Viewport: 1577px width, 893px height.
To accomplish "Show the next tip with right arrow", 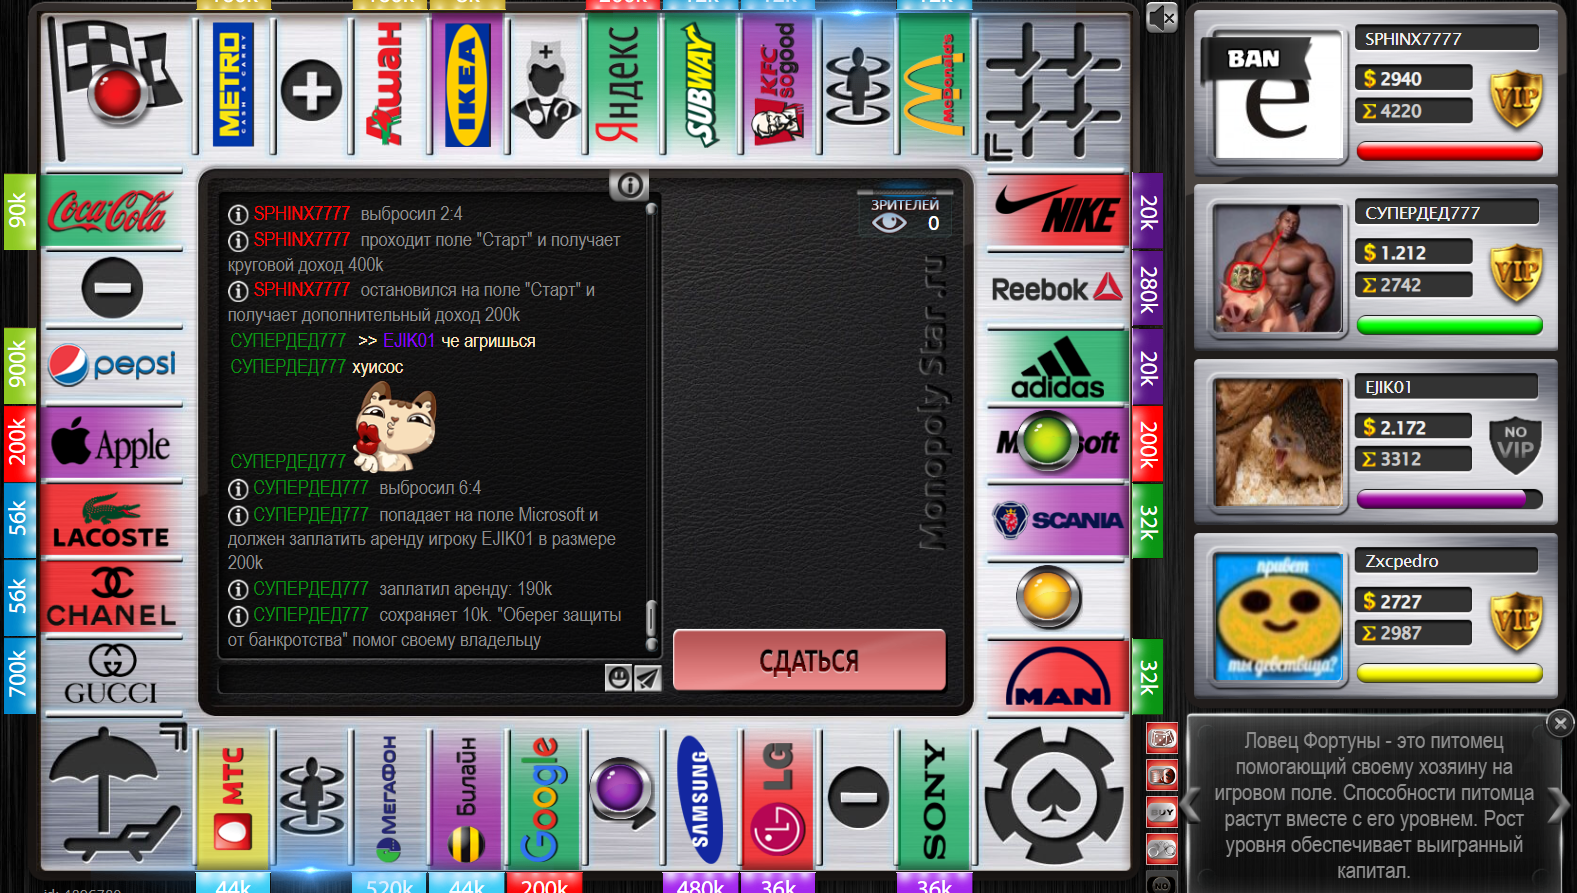I will coord(1559,805).
